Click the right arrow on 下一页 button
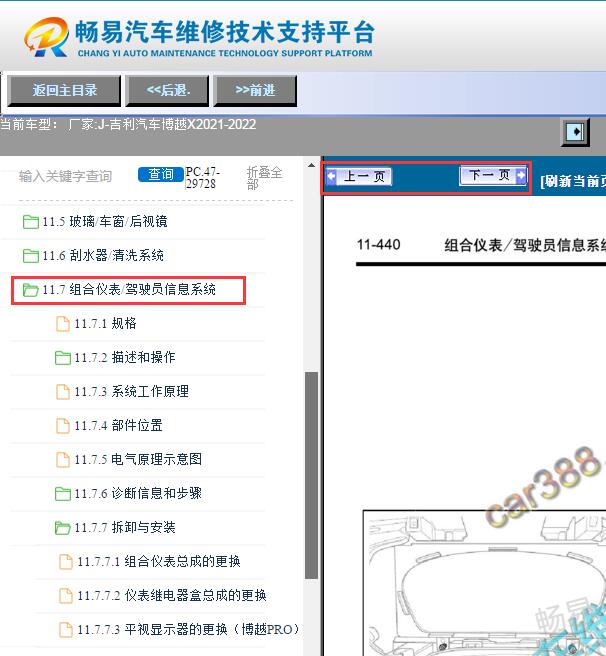The width and height of the screenshot is (606, 656). click(x=521, y=175)
